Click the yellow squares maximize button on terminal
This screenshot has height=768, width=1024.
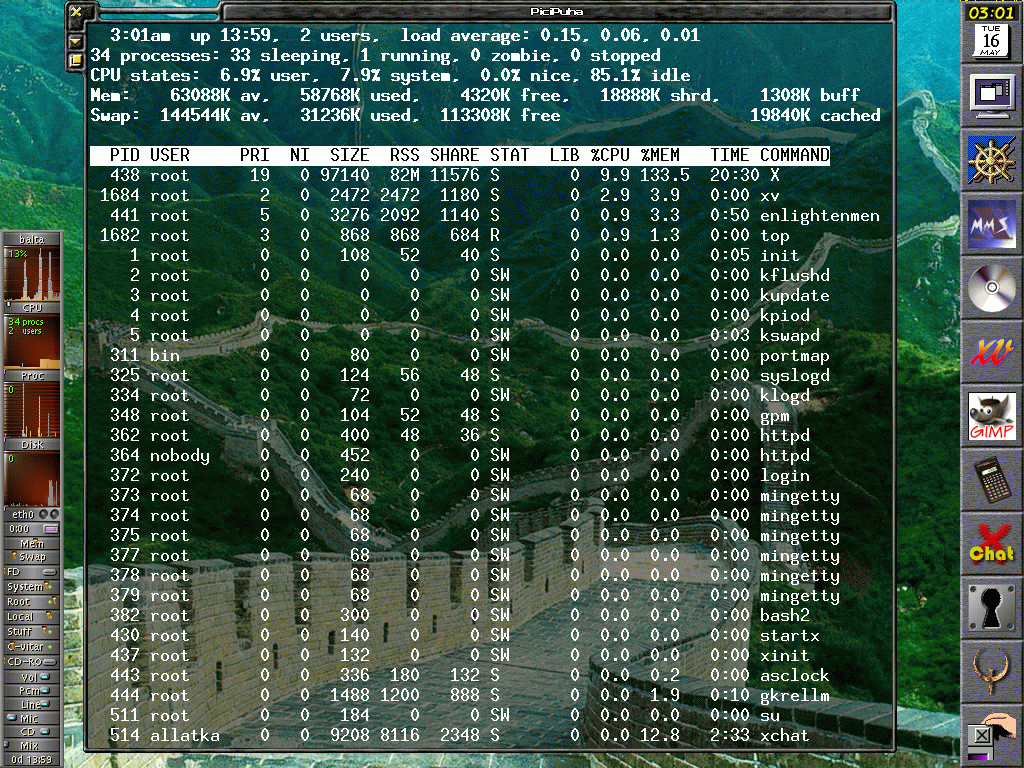[x=75, y=61]
